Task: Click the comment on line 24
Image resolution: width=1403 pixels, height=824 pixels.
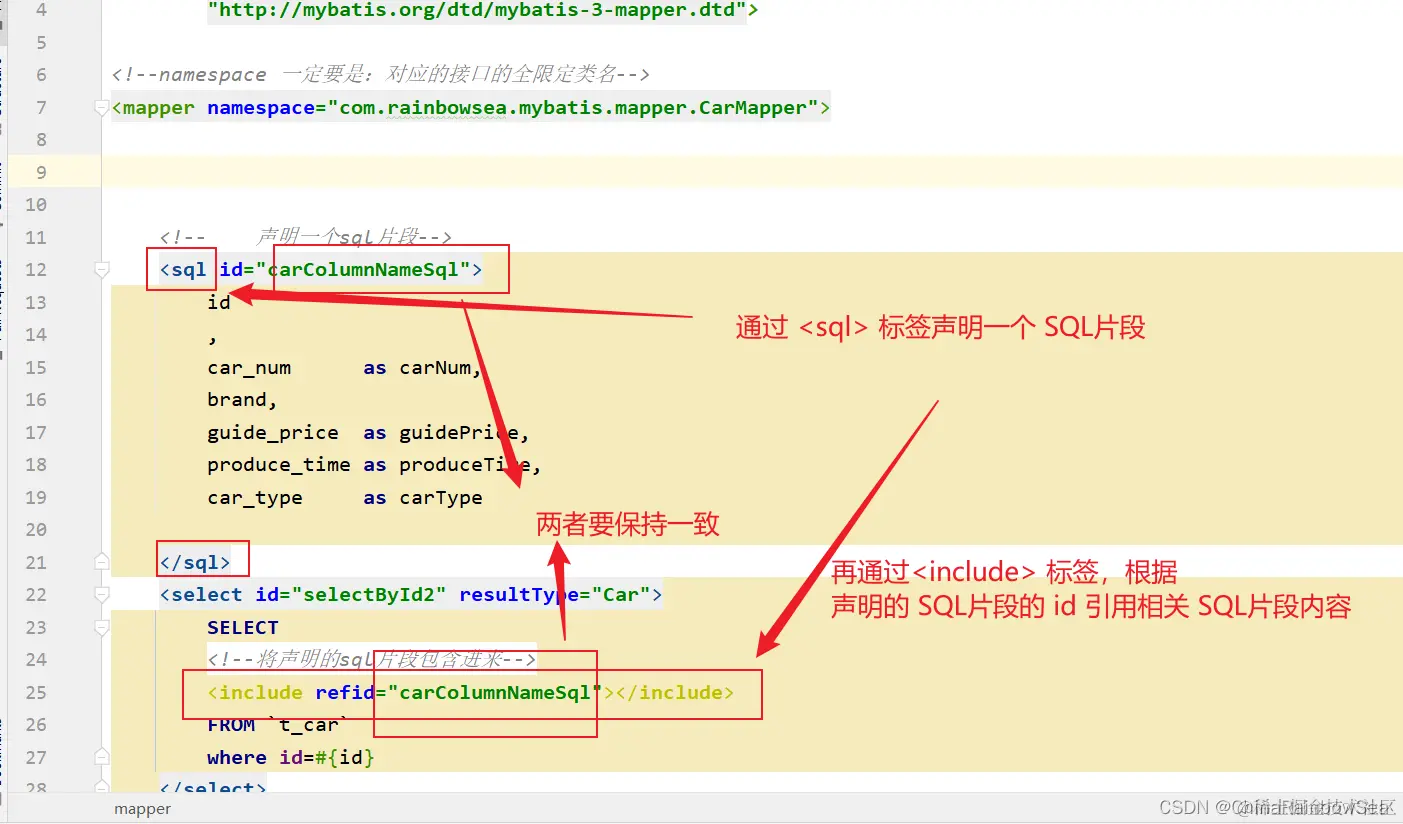Action: click(x=372, y=660)
